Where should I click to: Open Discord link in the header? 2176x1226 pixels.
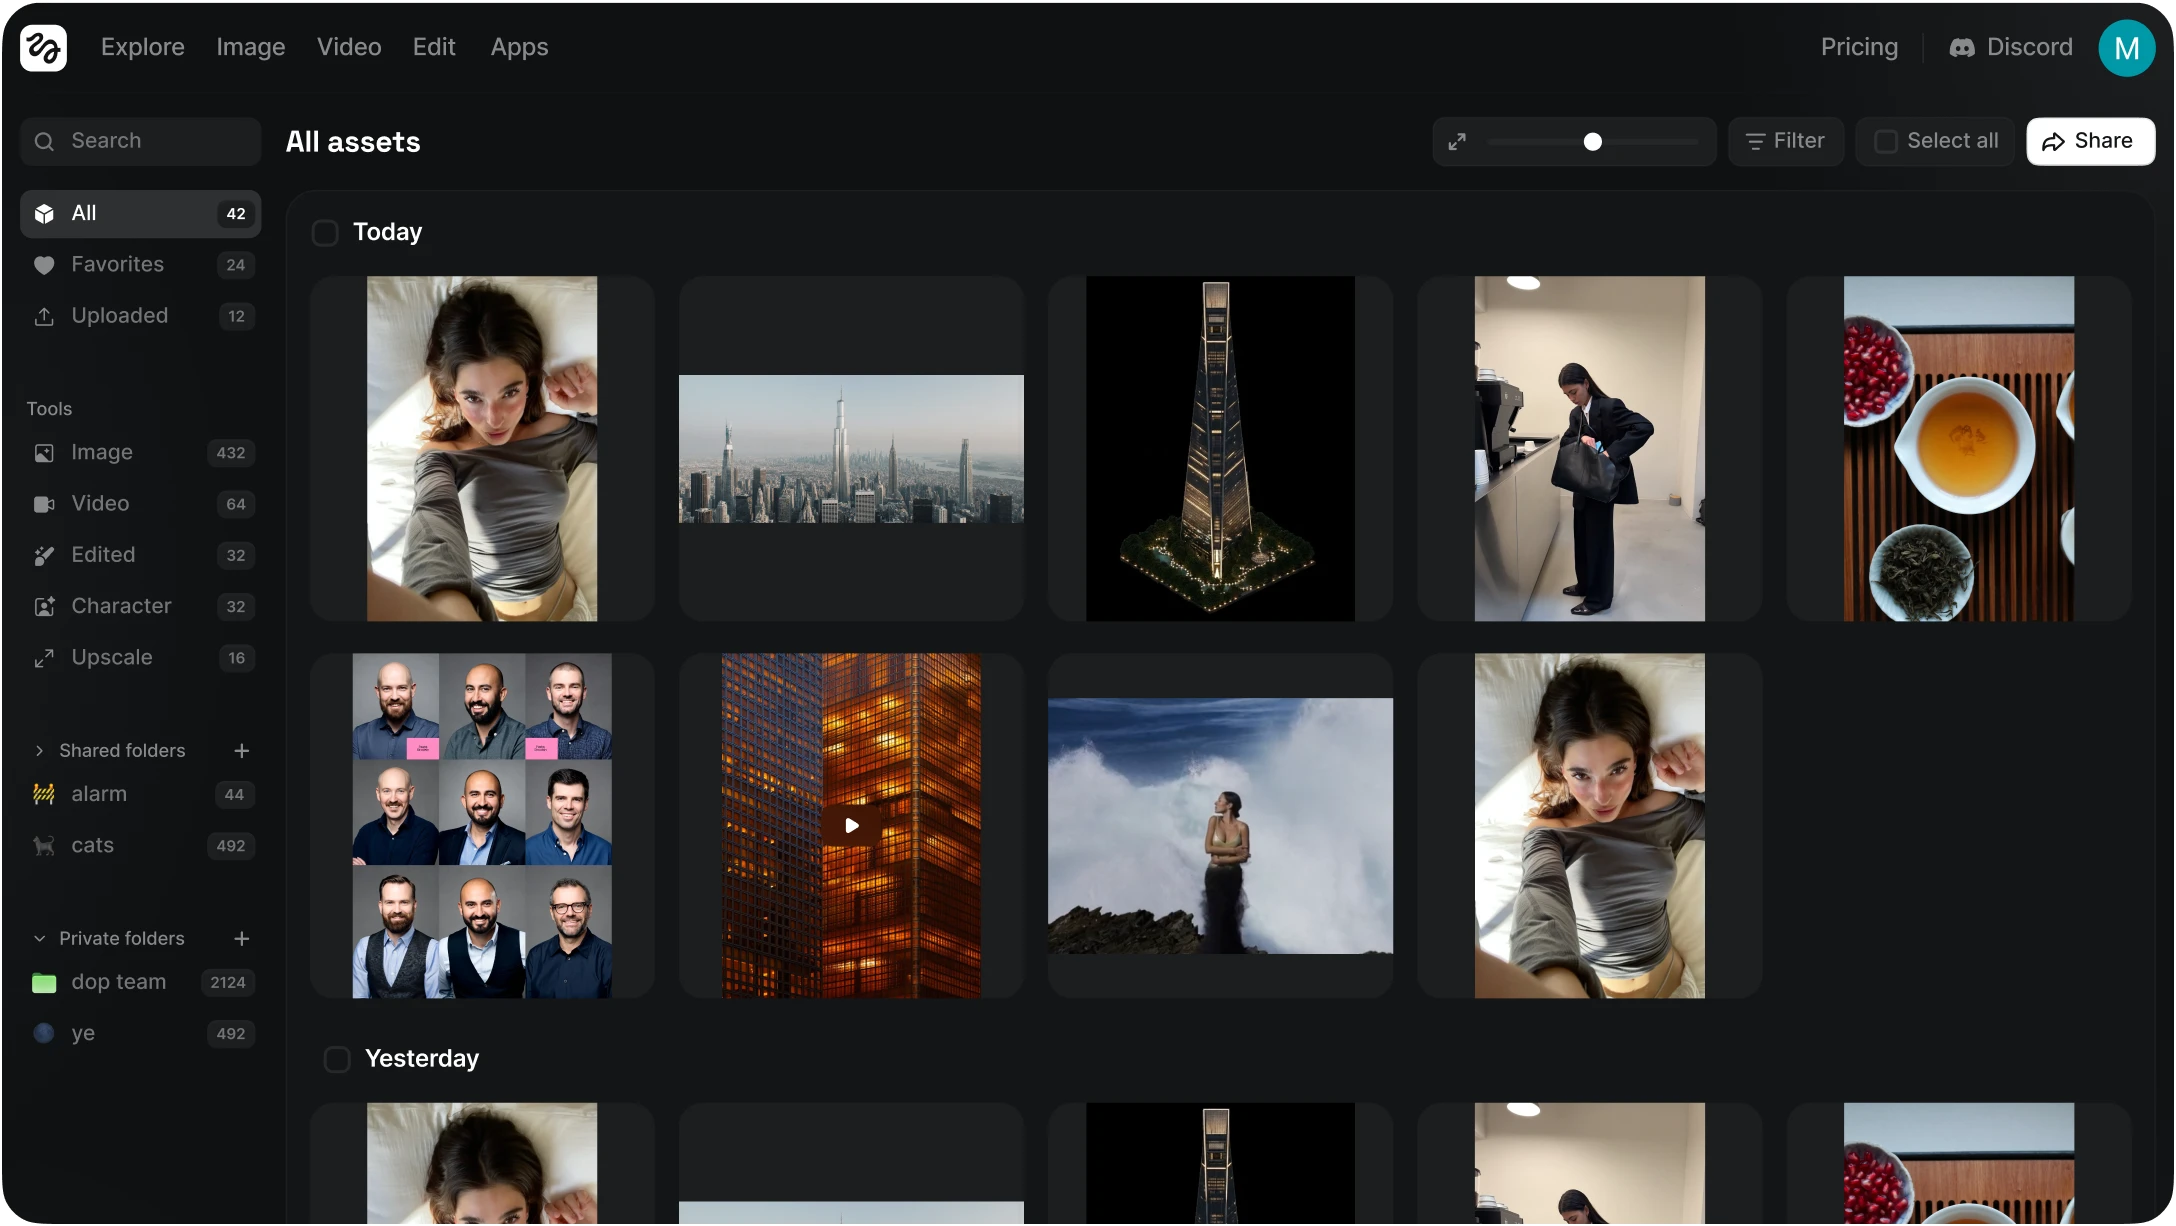point(2010,47)
